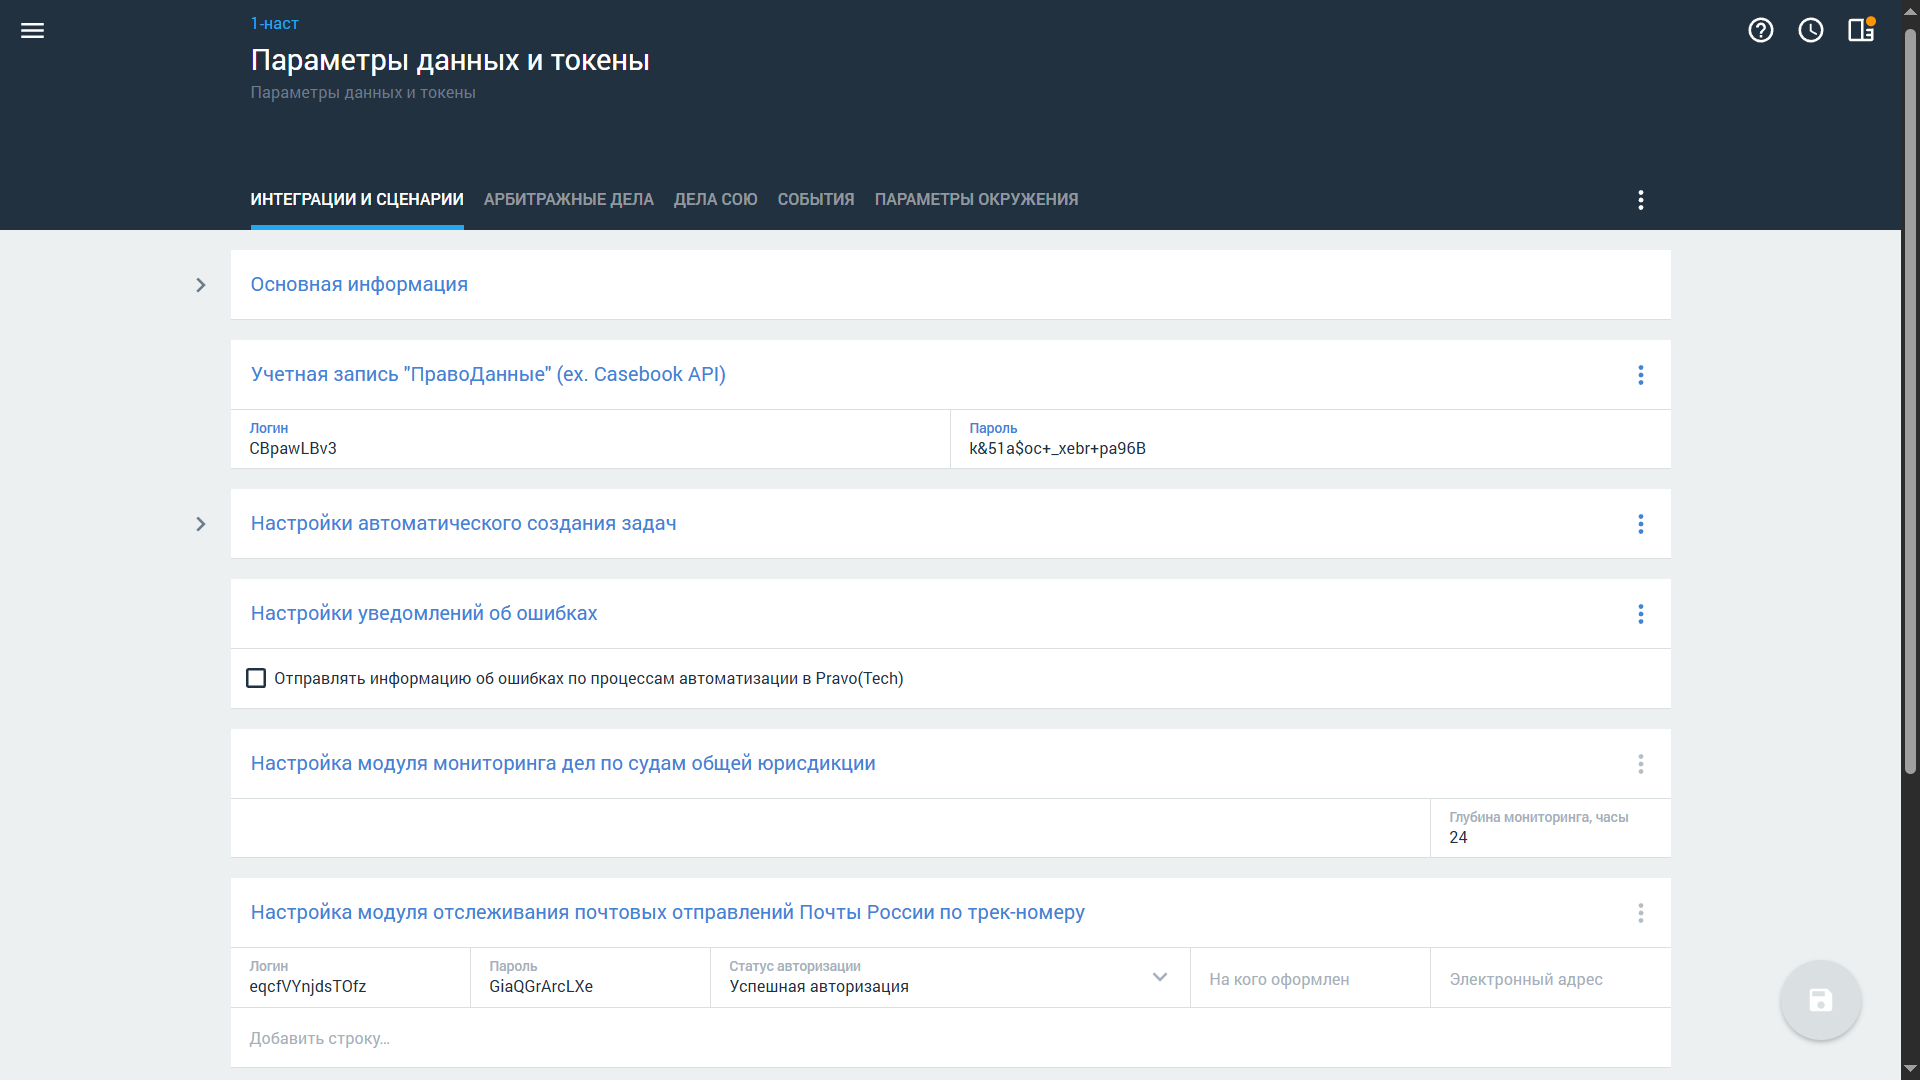Click the Почта России tracking module title
1920x1080 pixels.
pos(668,913)
